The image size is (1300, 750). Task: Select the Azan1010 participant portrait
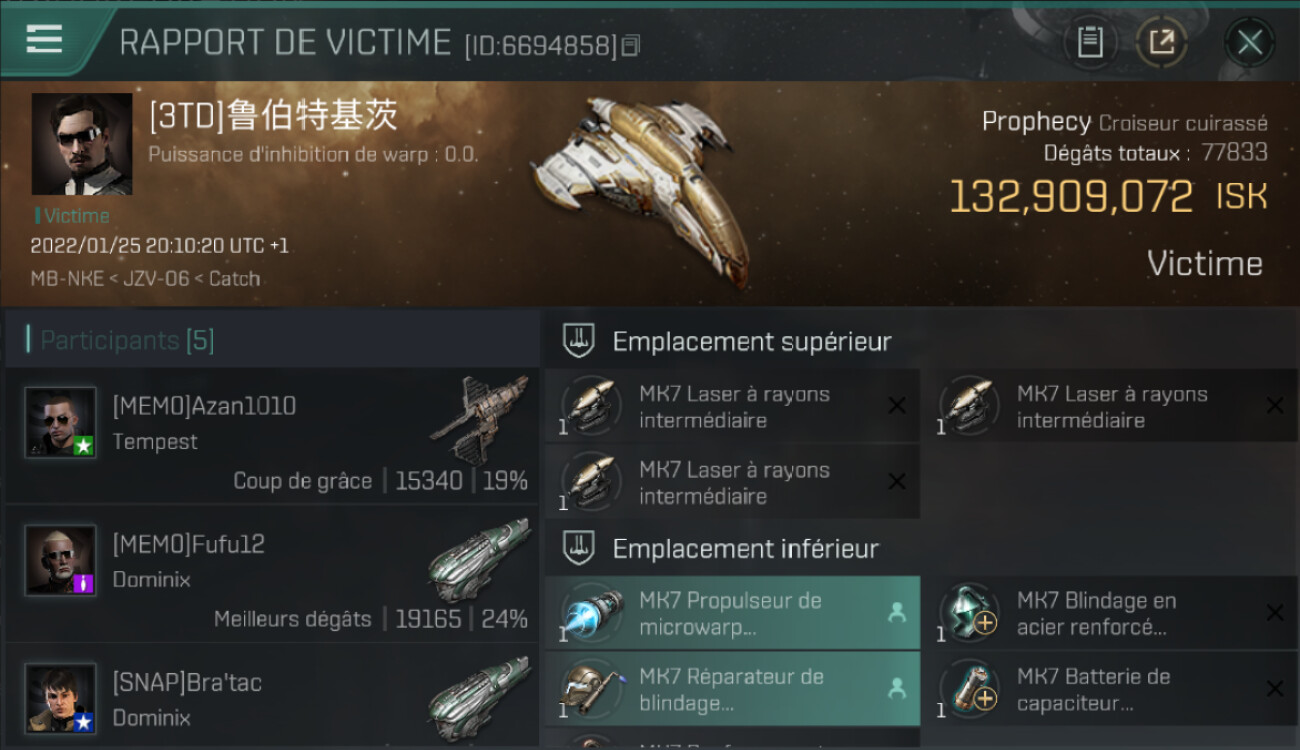[61, 423]
